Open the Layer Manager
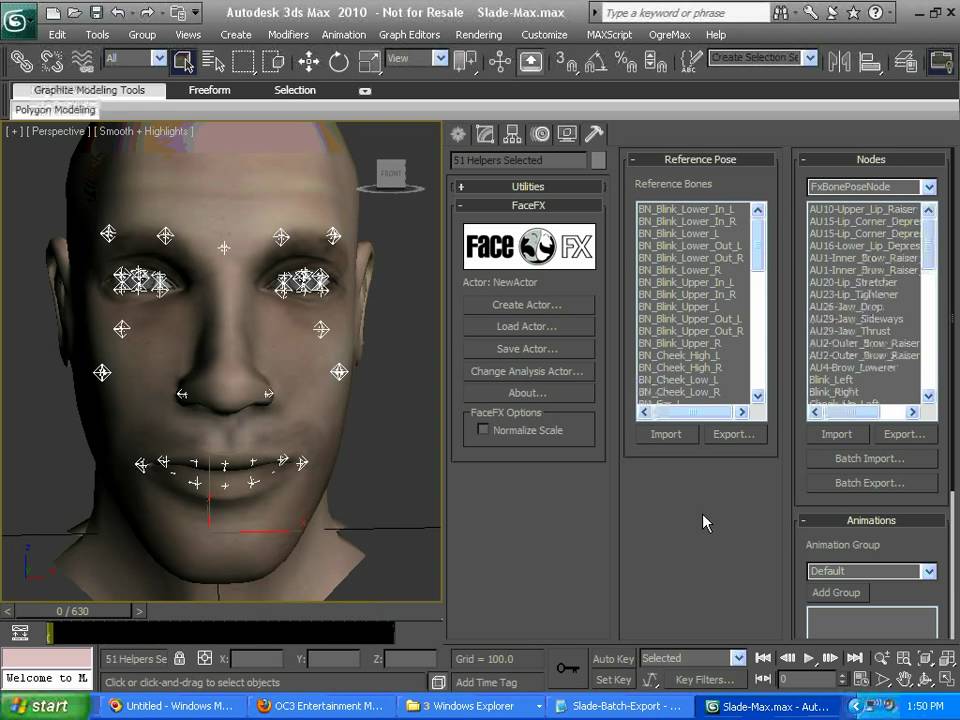 click(x=906, y=61)
